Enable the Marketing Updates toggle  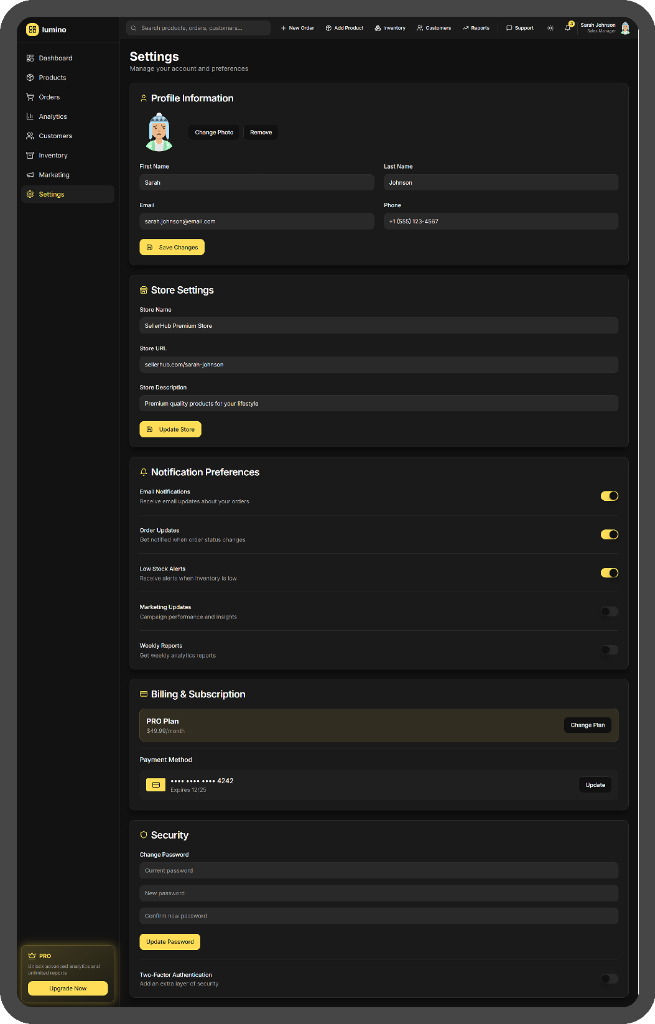pos(609,611)
